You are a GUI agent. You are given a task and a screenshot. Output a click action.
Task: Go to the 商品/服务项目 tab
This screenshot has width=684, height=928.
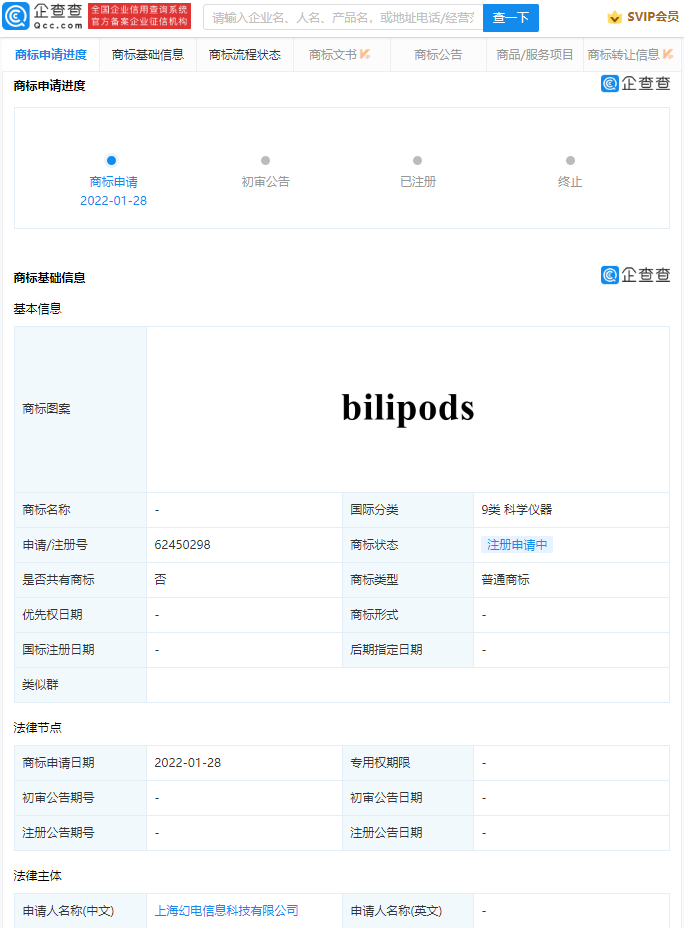(x=535, y=54)
